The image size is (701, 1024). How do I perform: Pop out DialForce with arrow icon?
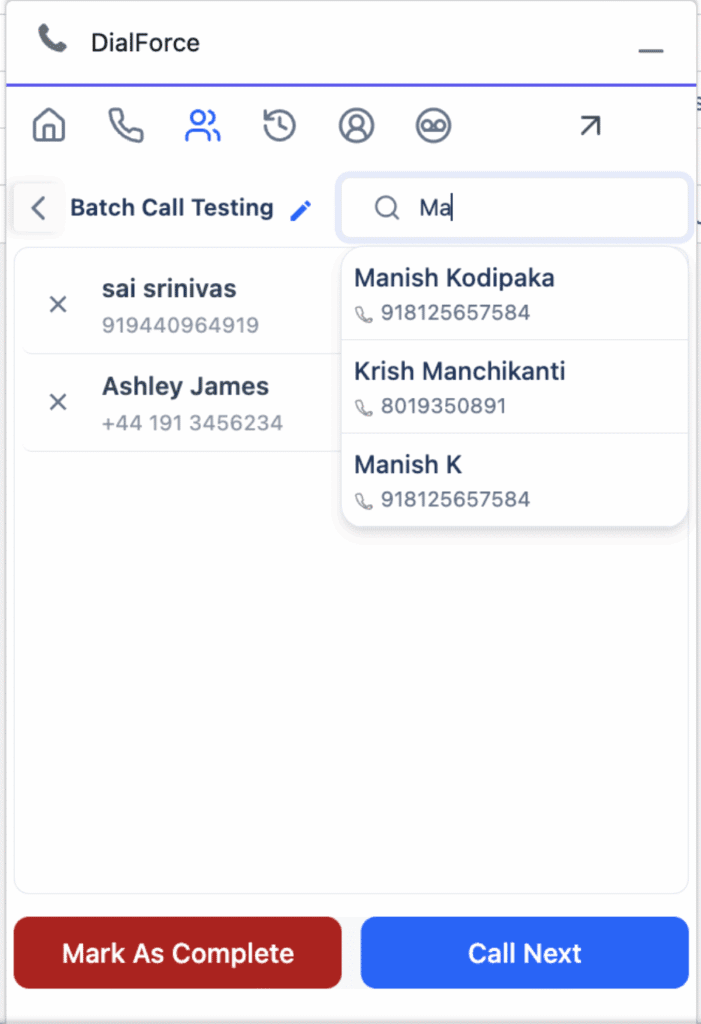tap(590, 126)
